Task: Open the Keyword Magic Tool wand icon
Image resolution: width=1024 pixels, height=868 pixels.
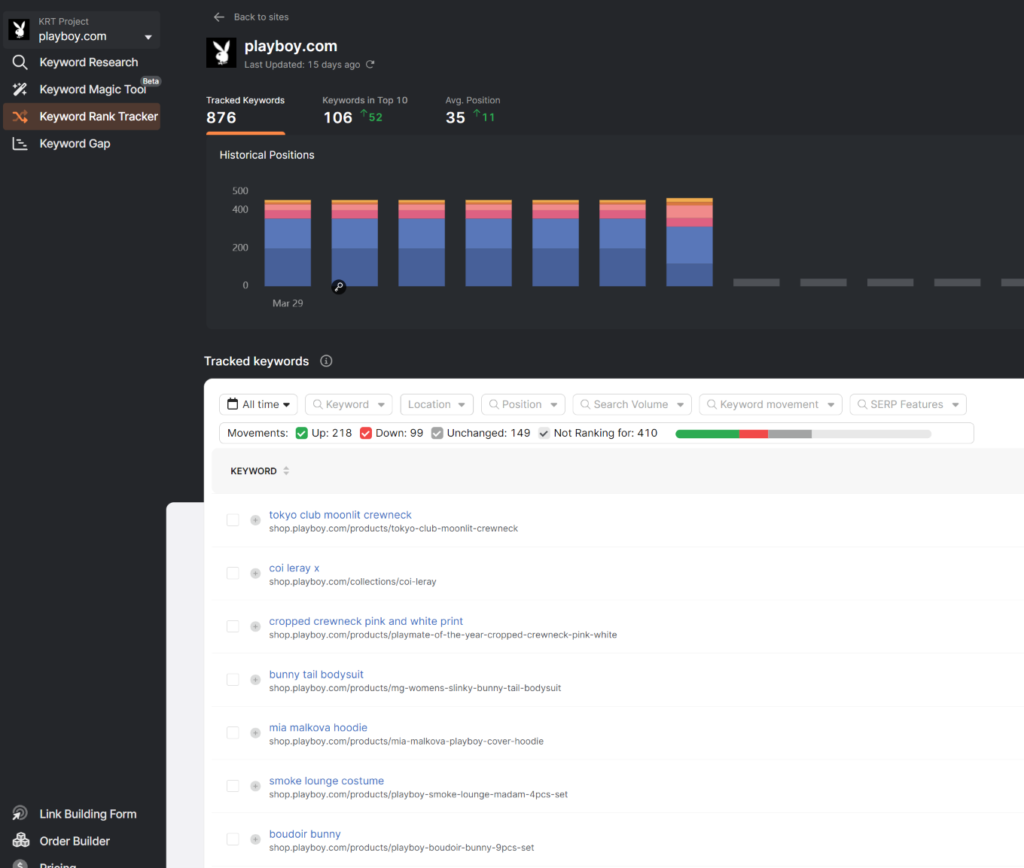Action: pyautogui.click(x=20, y=89)
